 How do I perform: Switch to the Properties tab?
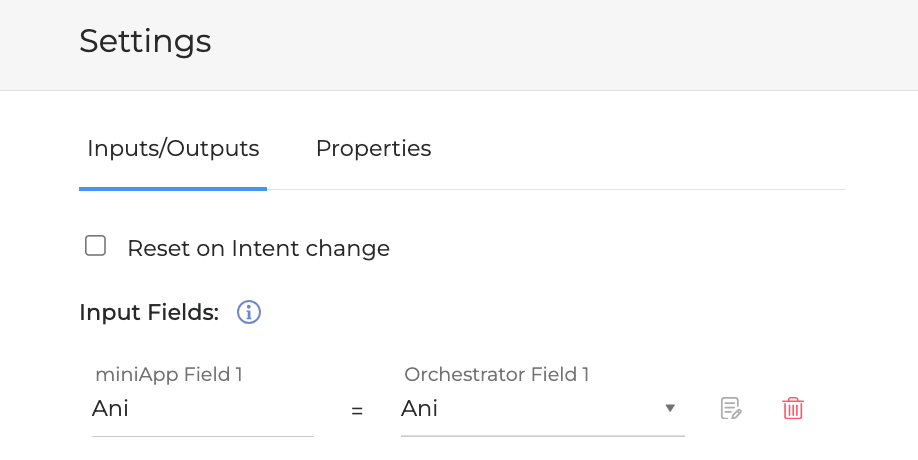[x=373, y=149]
